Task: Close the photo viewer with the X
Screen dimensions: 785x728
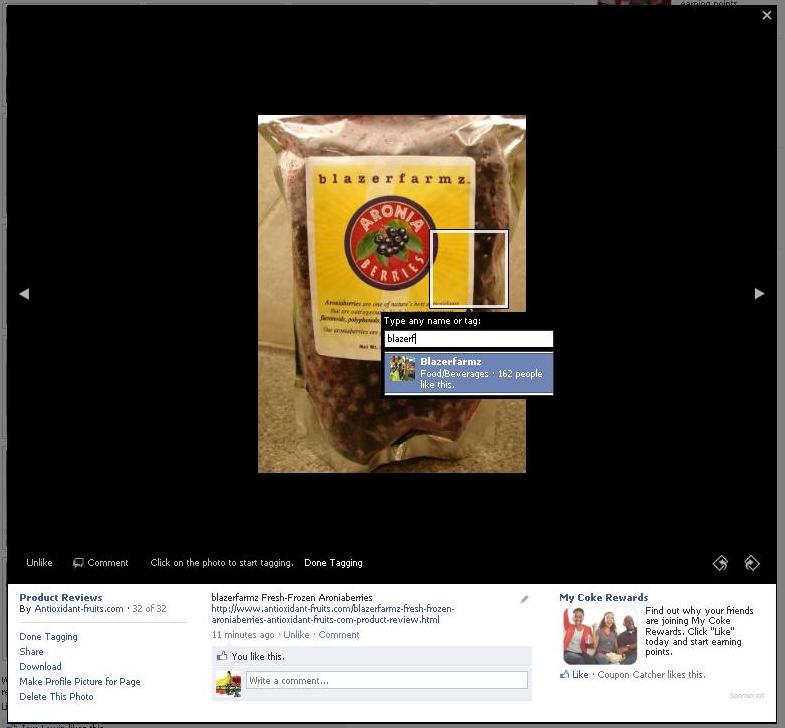Action: pos(767,15)
